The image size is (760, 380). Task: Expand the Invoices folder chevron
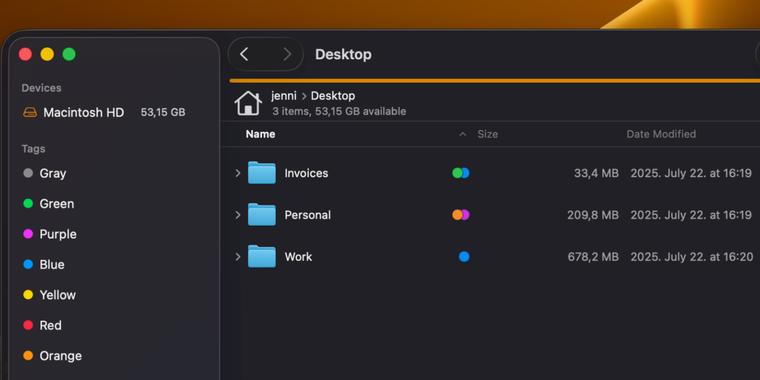[238, 173]
